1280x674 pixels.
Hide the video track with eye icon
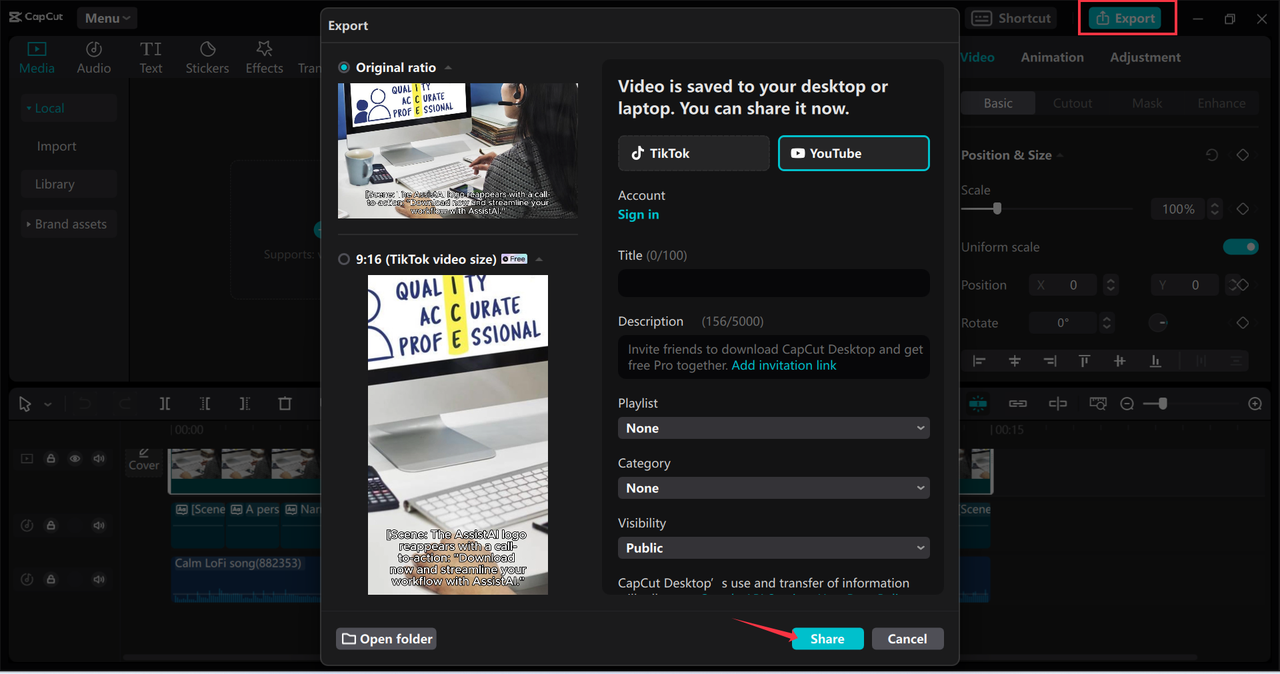tap(75, 458)
